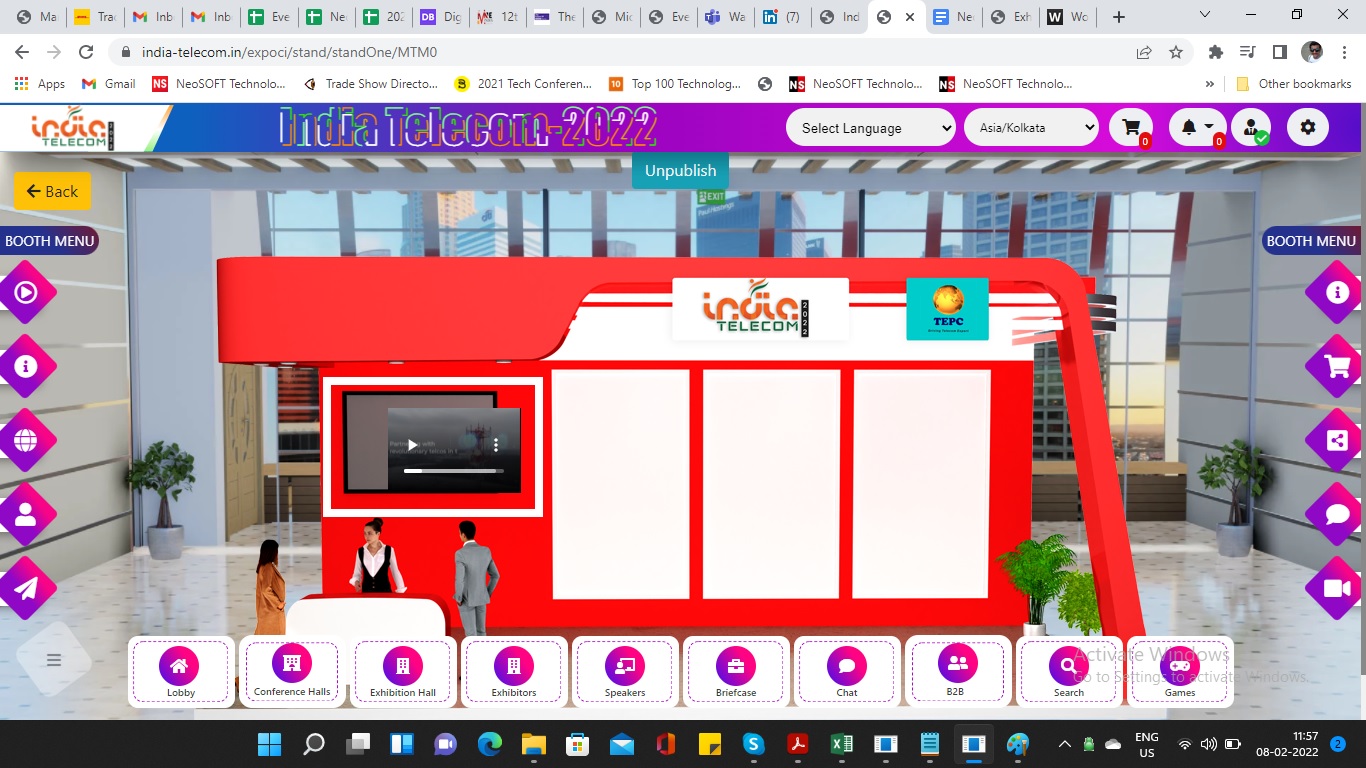This screenshot has height=768, width=1366.
Task: Play the booth screen video
Action: point(412,445)
